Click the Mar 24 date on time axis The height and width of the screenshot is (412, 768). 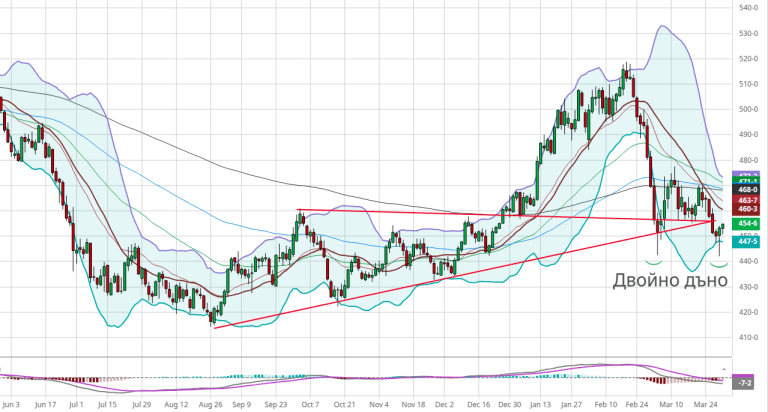(x=705, y=405)
